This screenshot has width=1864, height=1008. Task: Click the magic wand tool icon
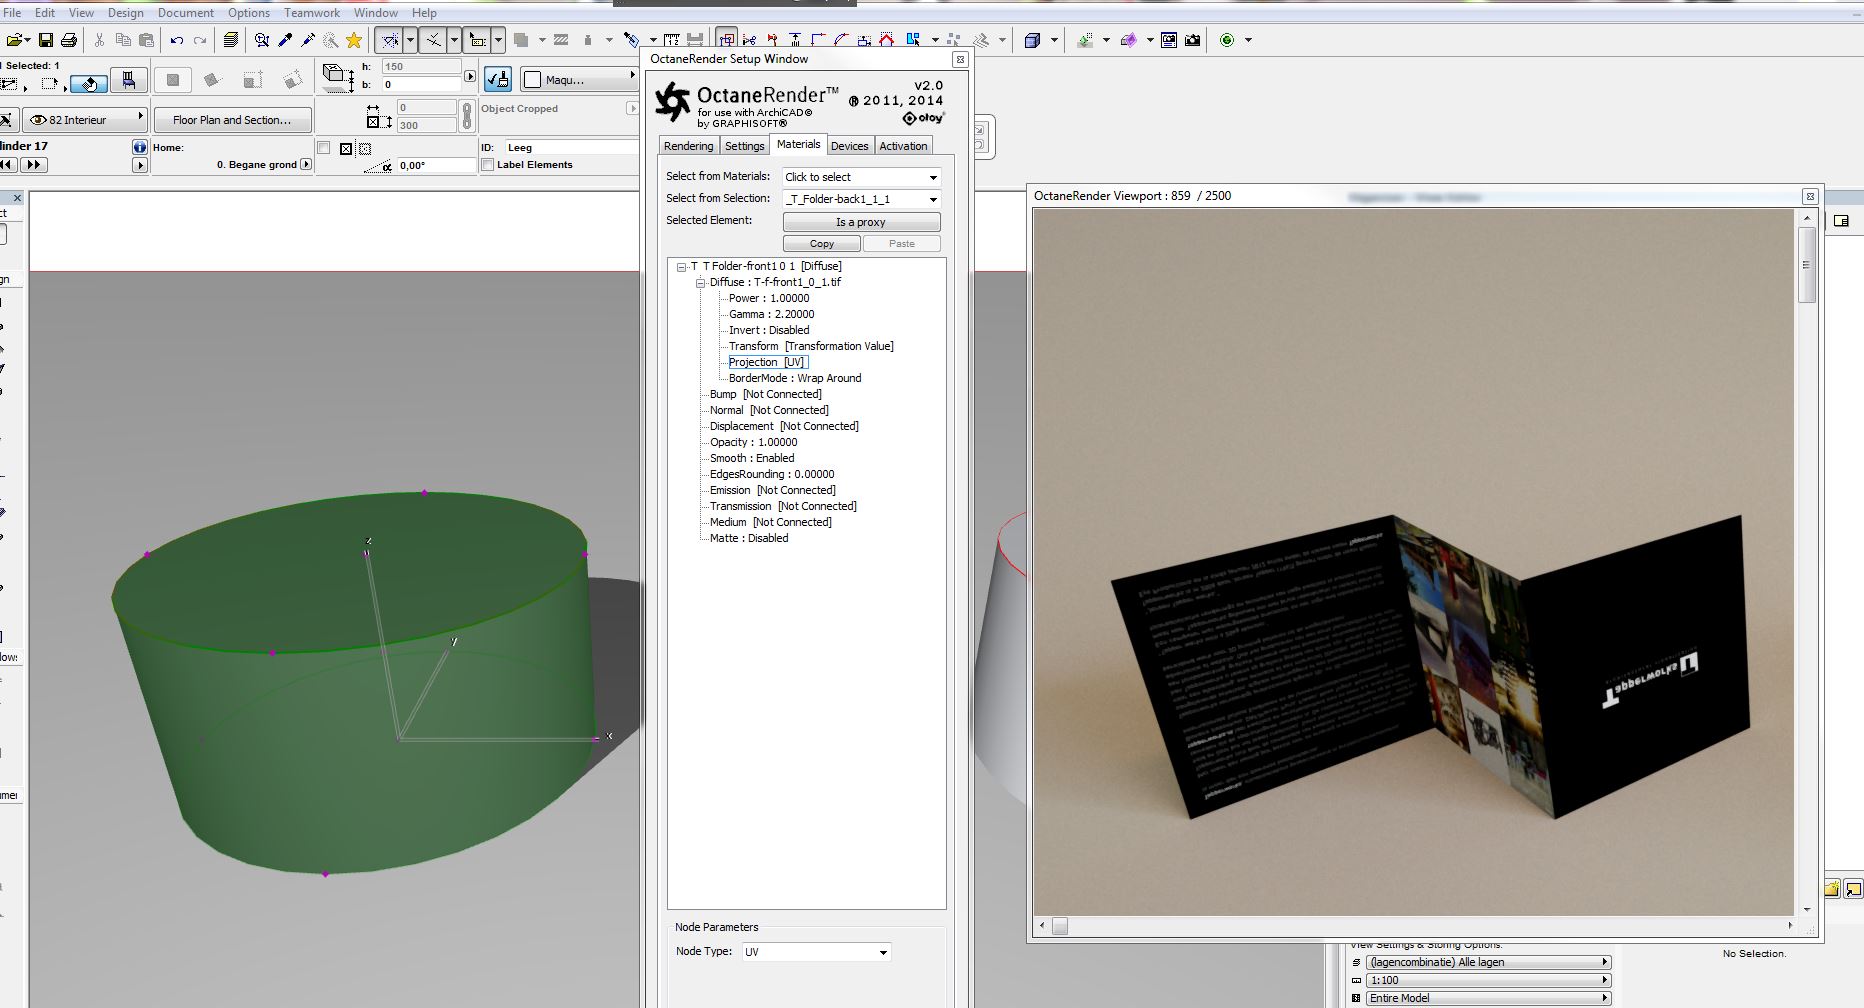tap(331, 40)
